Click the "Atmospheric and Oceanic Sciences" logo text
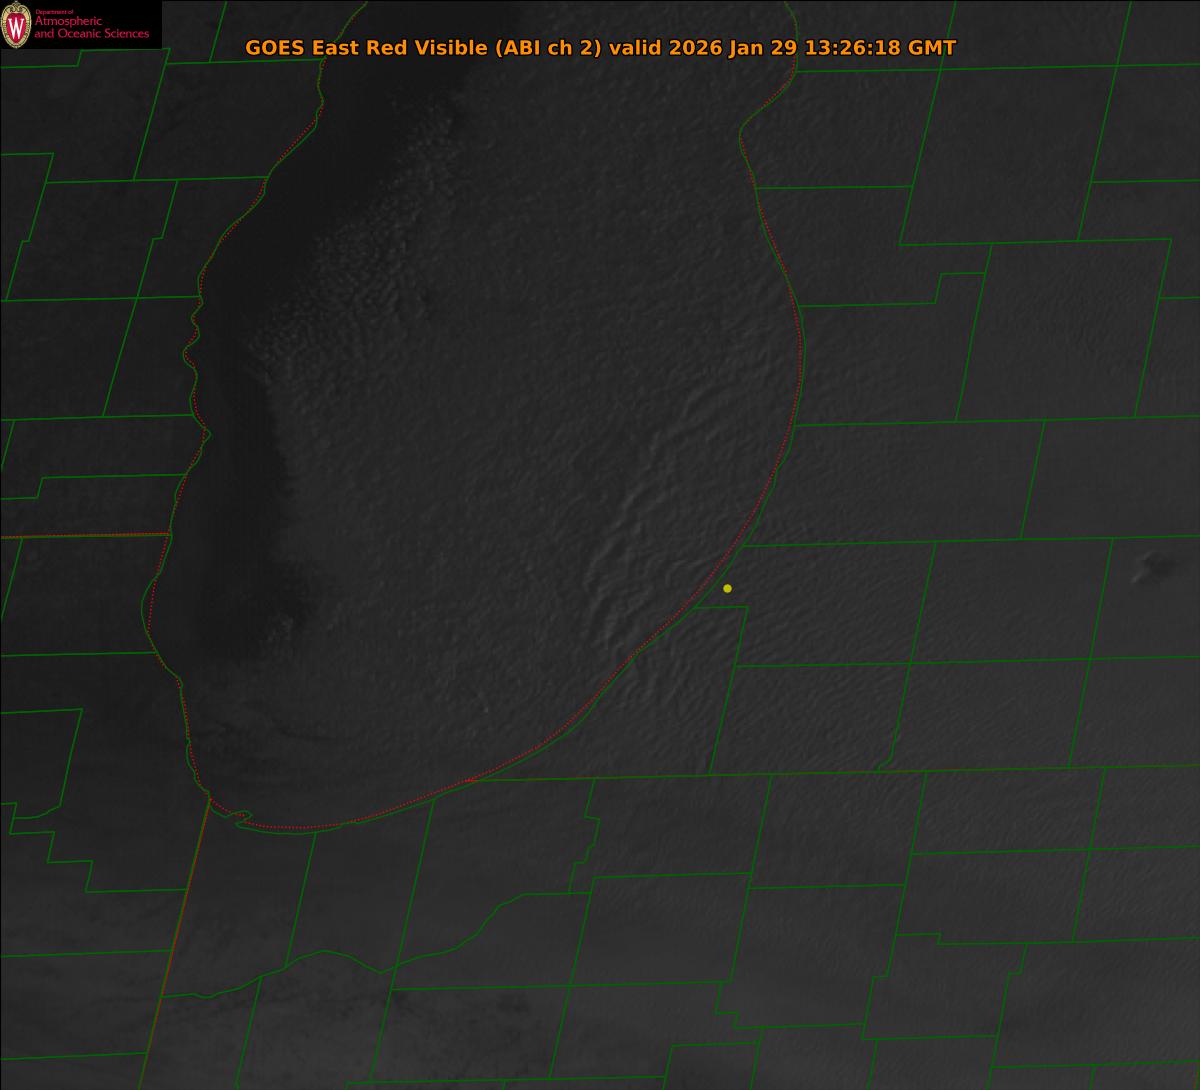This screenshot has height=1090, width=1200. click(x=91, y=28)
